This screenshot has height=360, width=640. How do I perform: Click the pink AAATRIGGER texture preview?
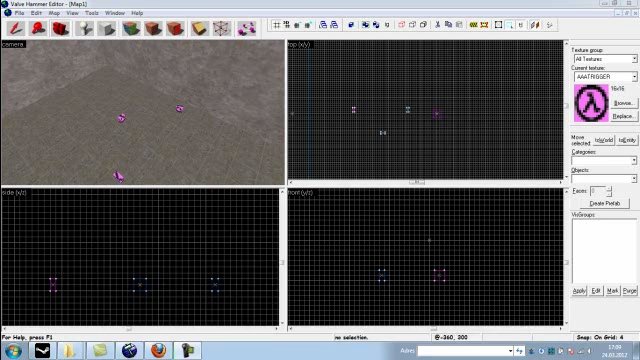(x=591, y=103)
